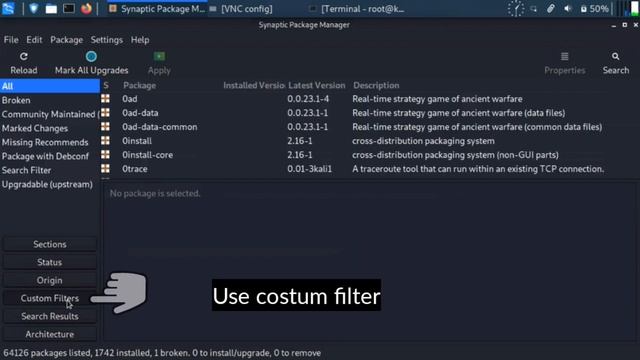
Task: Click the Apply toolbar icon
Action: click(159, 56)
